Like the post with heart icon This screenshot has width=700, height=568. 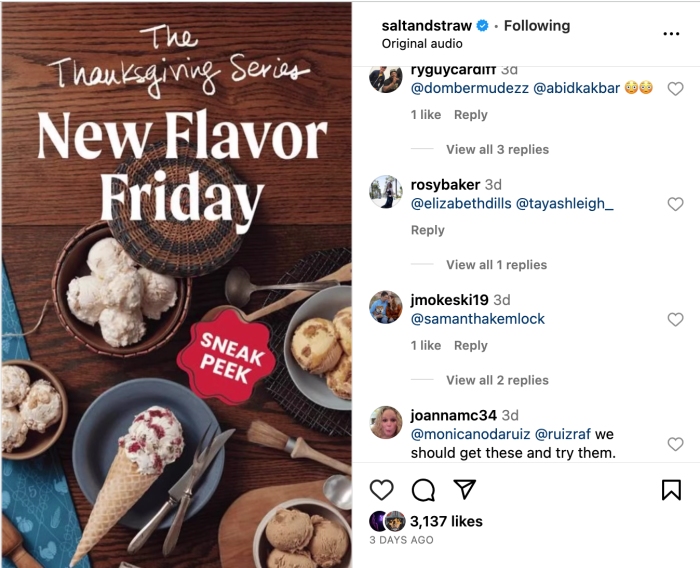point(382,490)
